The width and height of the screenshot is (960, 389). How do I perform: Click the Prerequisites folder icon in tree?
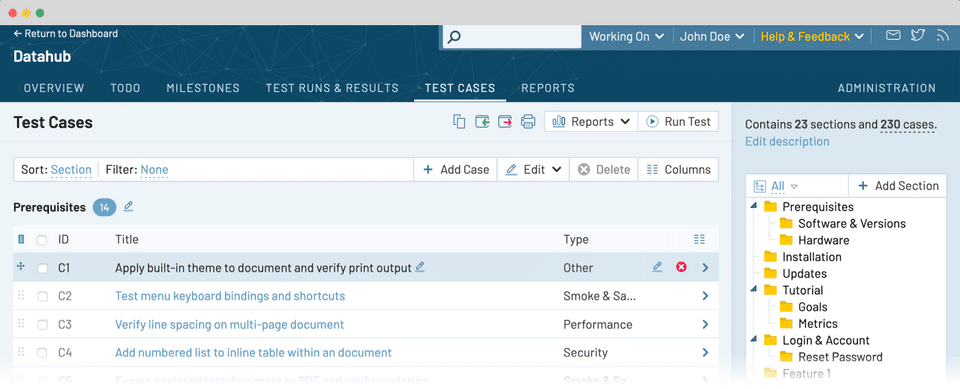click(770, 207)
